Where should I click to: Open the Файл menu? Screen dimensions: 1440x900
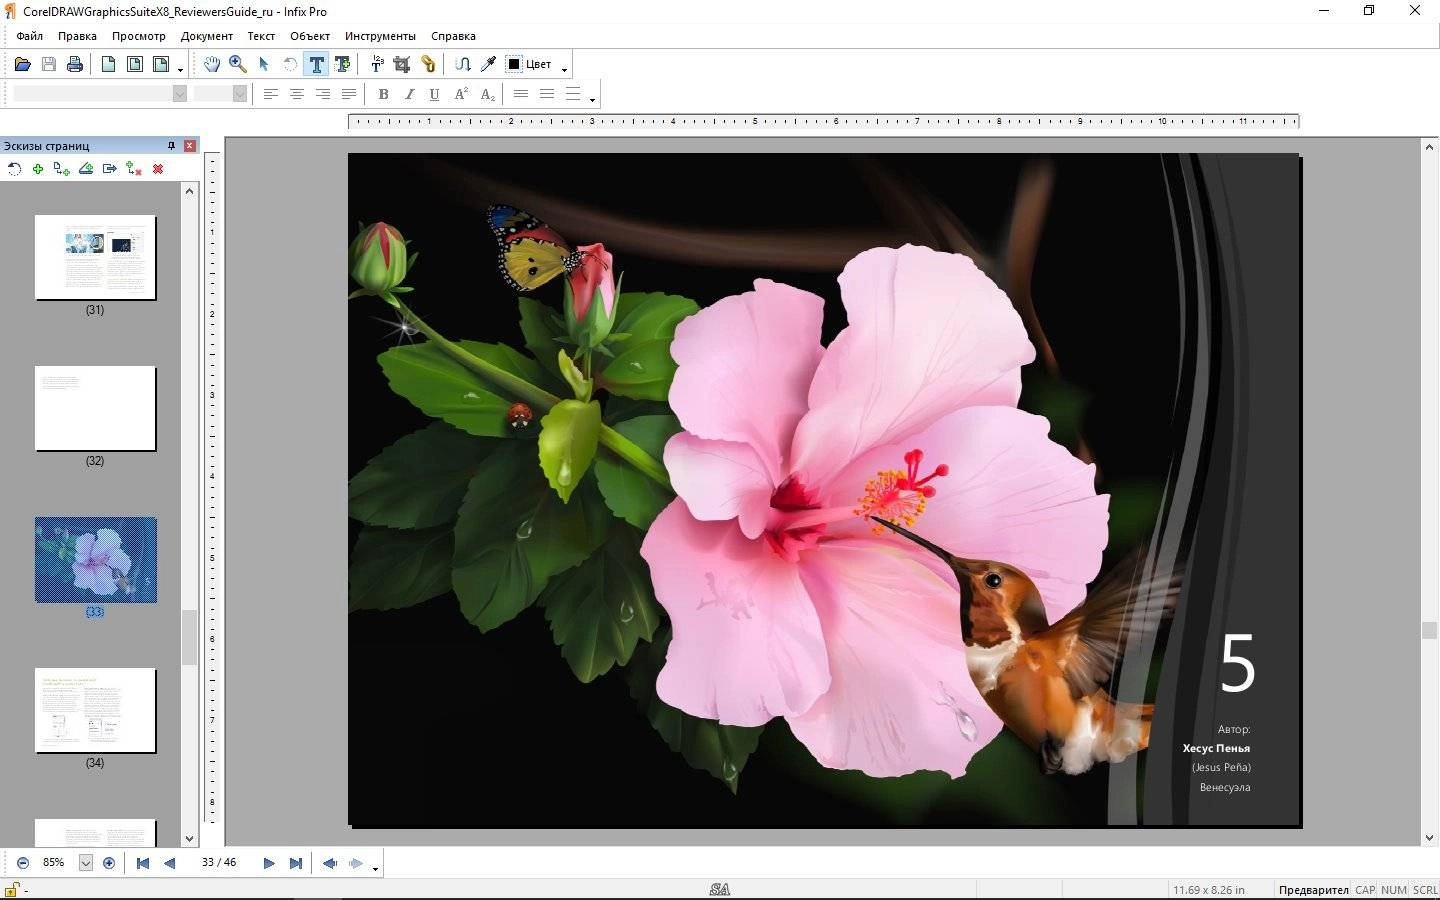30,36
